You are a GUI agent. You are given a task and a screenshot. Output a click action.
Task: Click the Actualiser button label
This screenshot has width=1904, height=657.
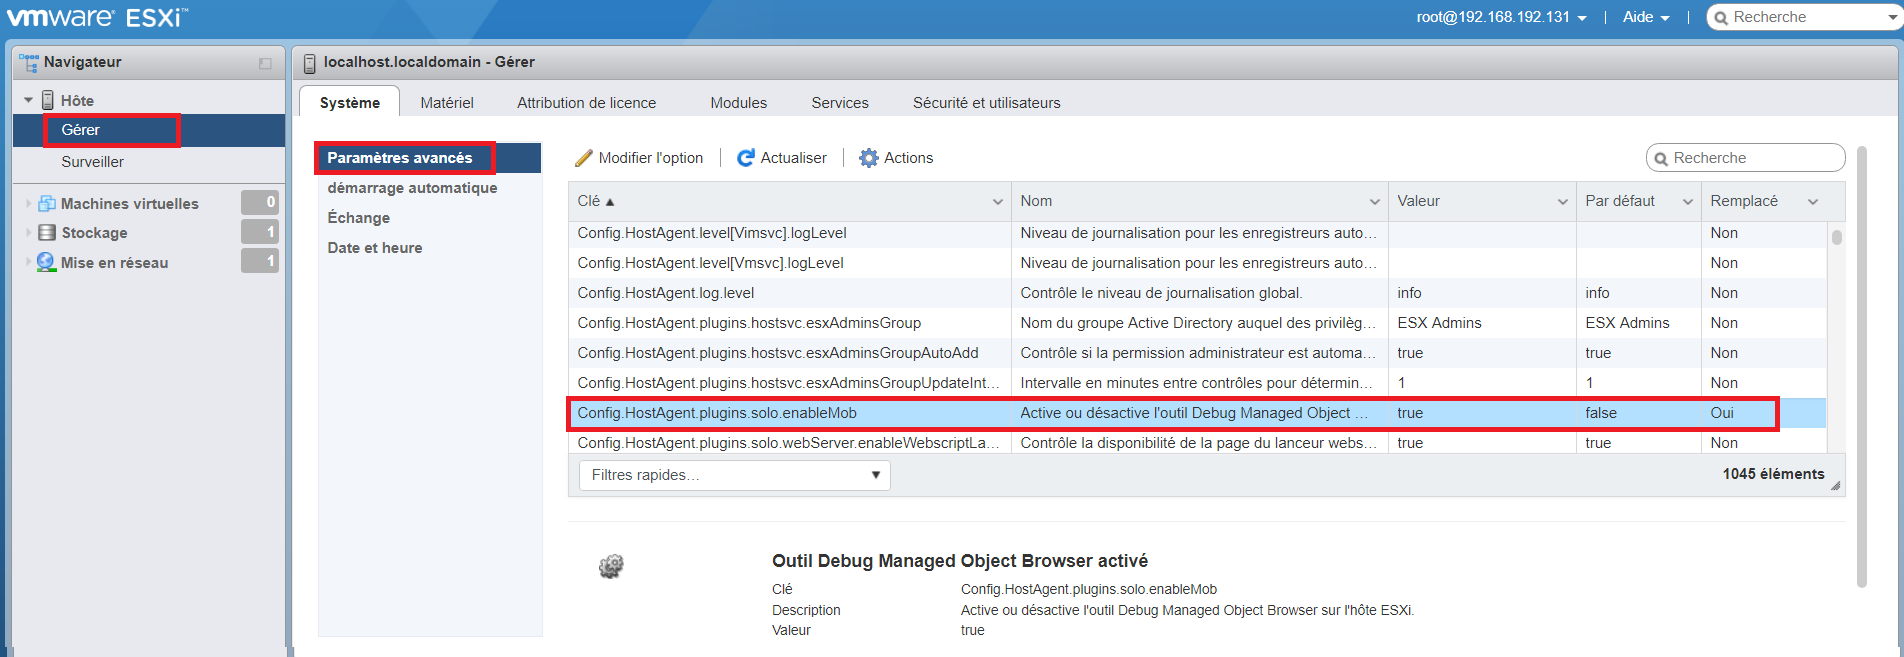(x=793, y=158)
